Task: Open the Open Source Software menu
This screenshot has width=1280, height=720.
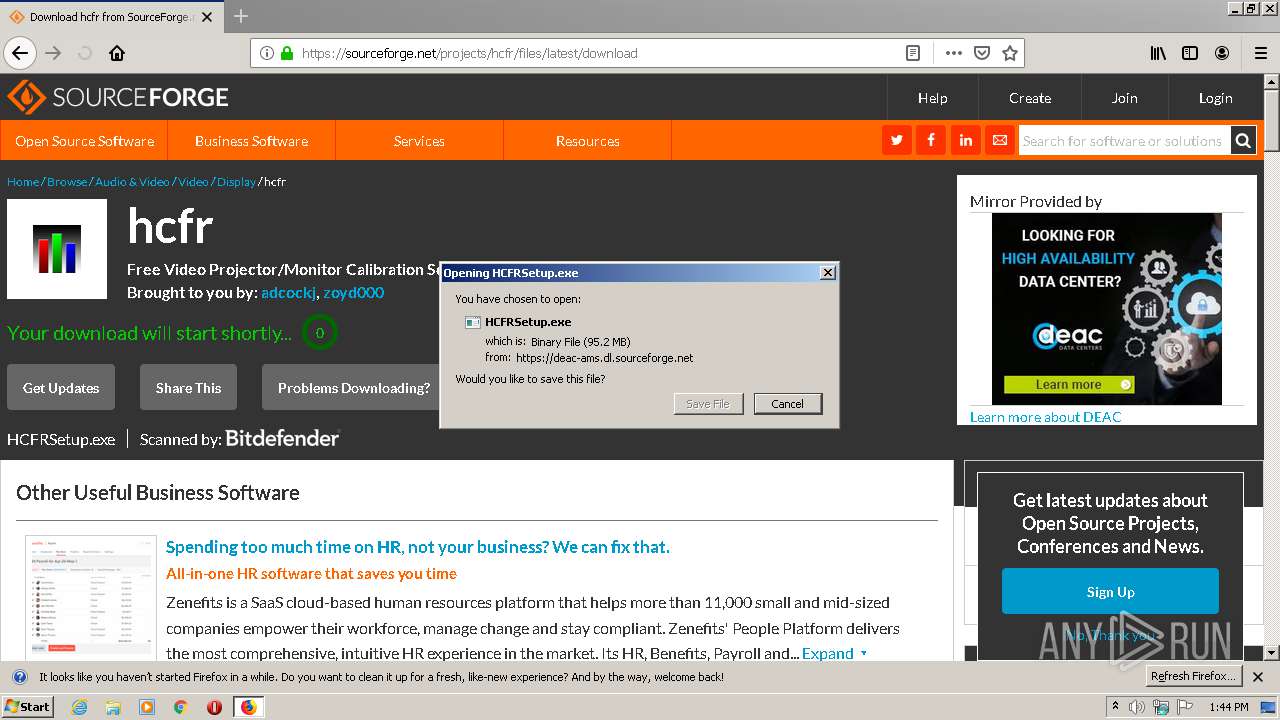Action: click(84, 141)
